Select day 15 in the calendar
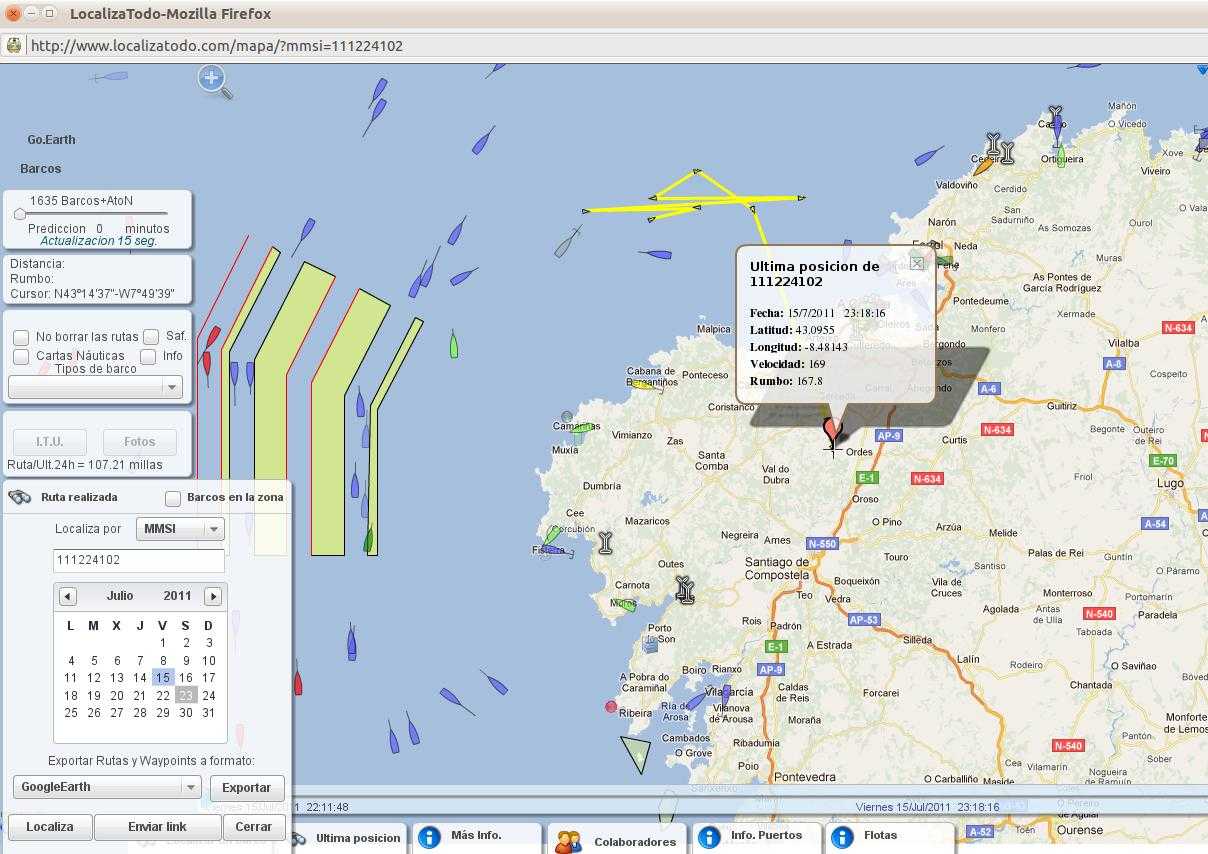The height and width of the screenshot is (854, 1208). tap(162, 678)
